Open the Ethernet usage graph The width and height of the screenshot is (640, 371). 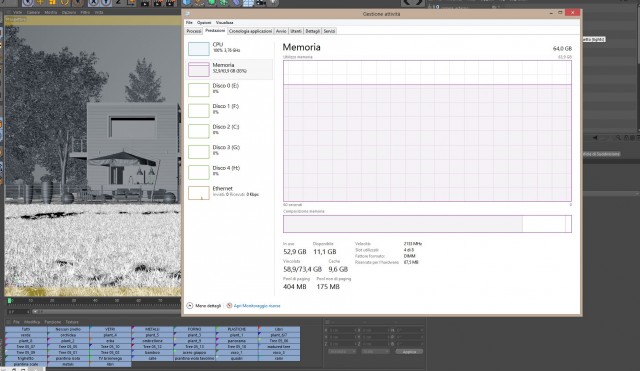coord(230,192)
